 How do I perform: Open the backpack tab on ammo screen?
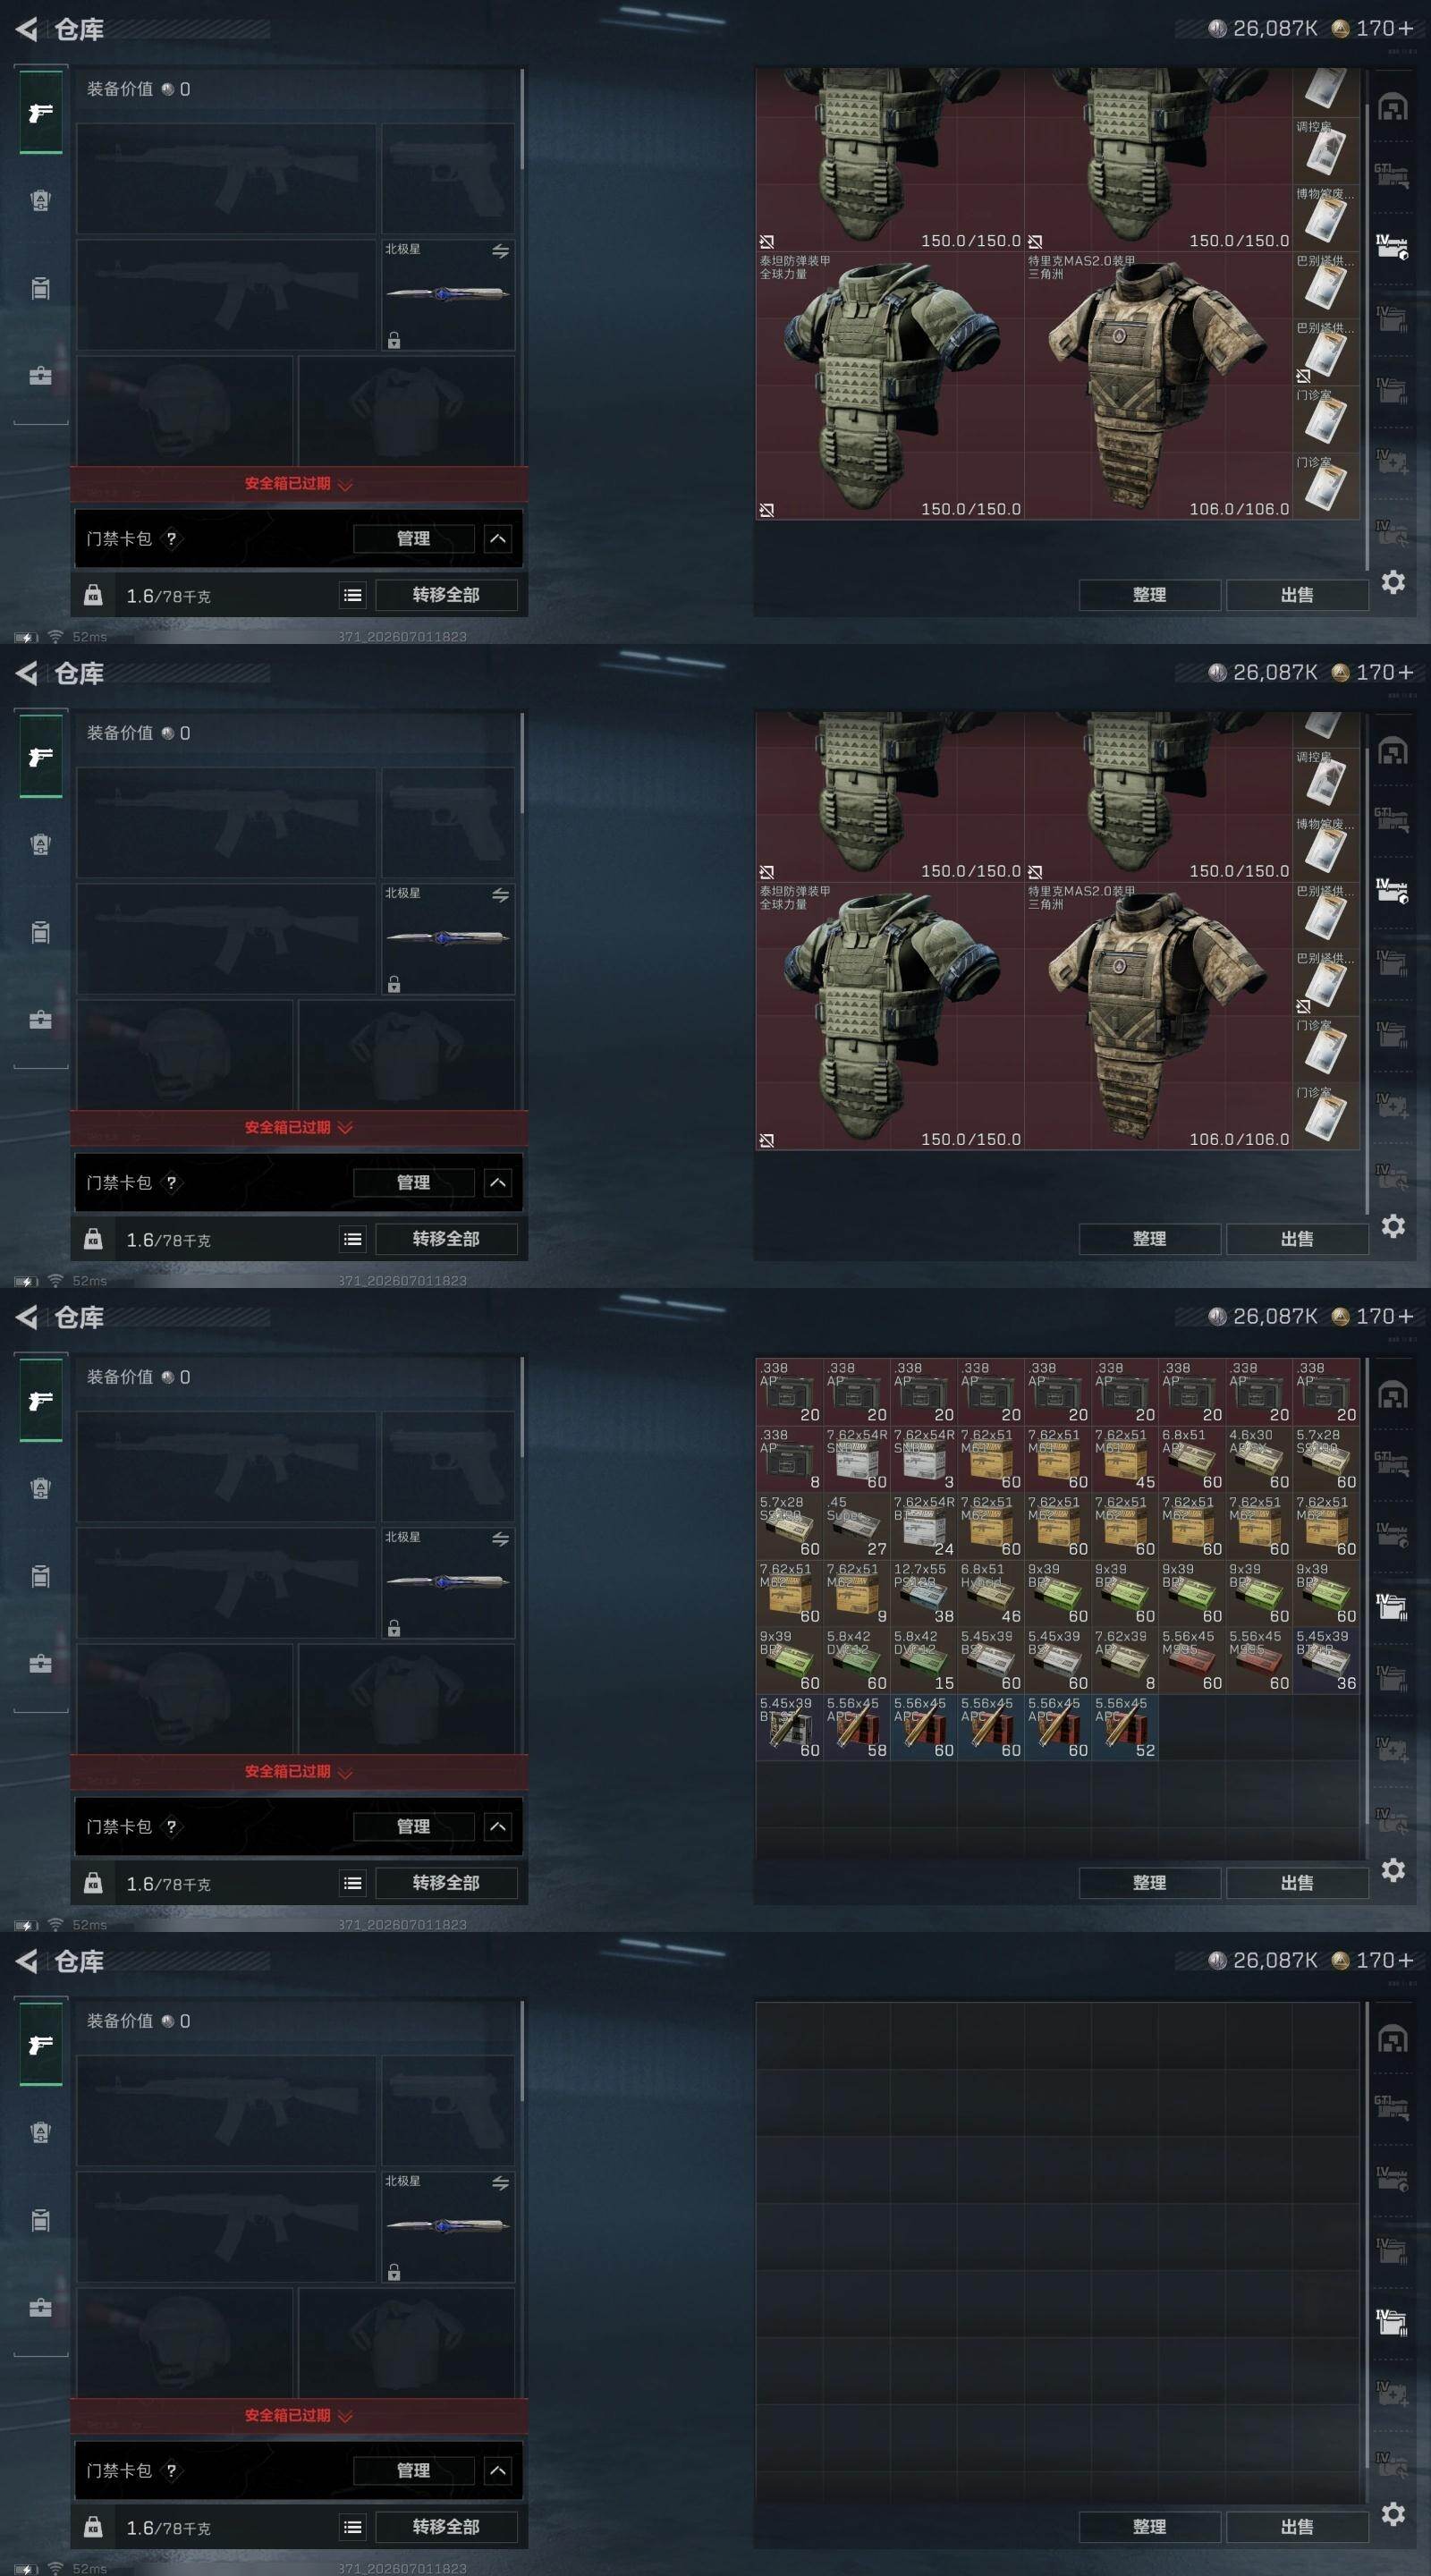tap(41, 1489)
